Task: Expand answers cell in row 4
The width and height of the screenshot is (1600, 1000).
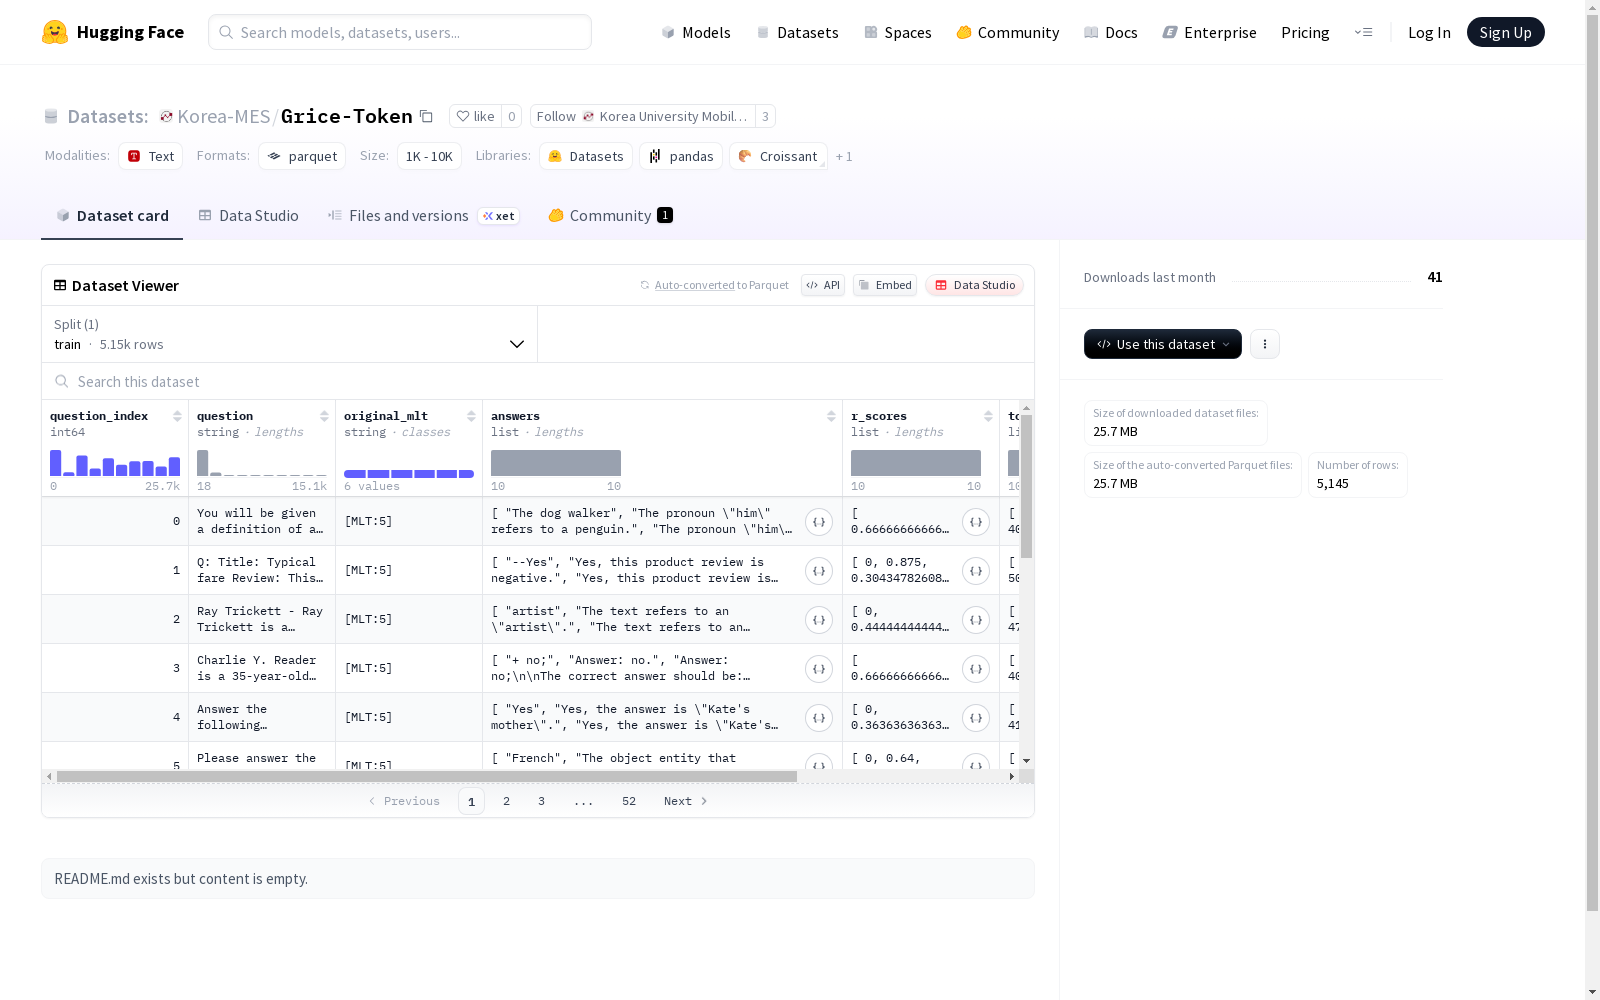Action: [819, 718]
